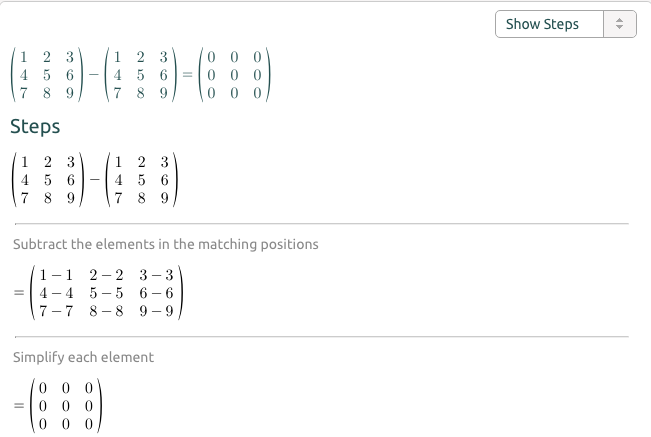The width and height of the screenshot is (651, 437).
Task: Click the minus sign between the green matrices
Action: pyautogui.click(x=94, y=75)
